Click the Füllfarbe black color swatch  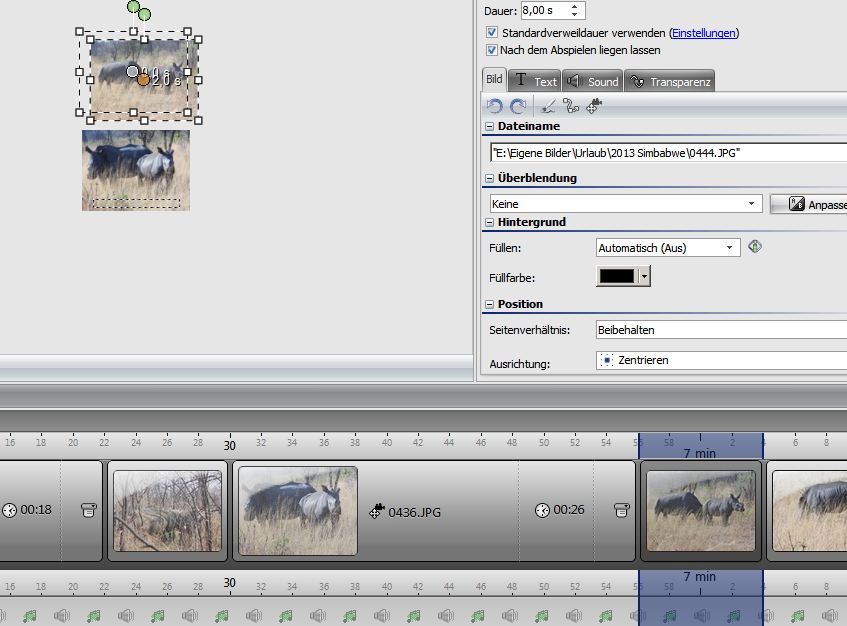click(617, 276)
